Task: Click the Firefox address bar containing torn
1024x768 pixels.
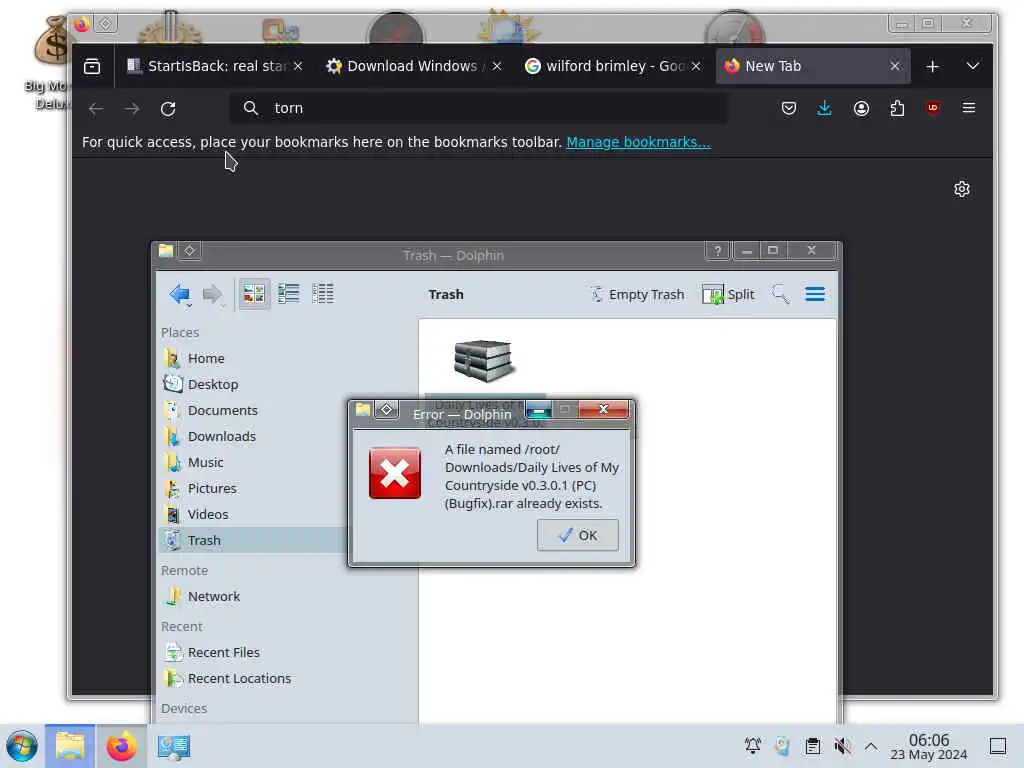Action: coord(478,108)
